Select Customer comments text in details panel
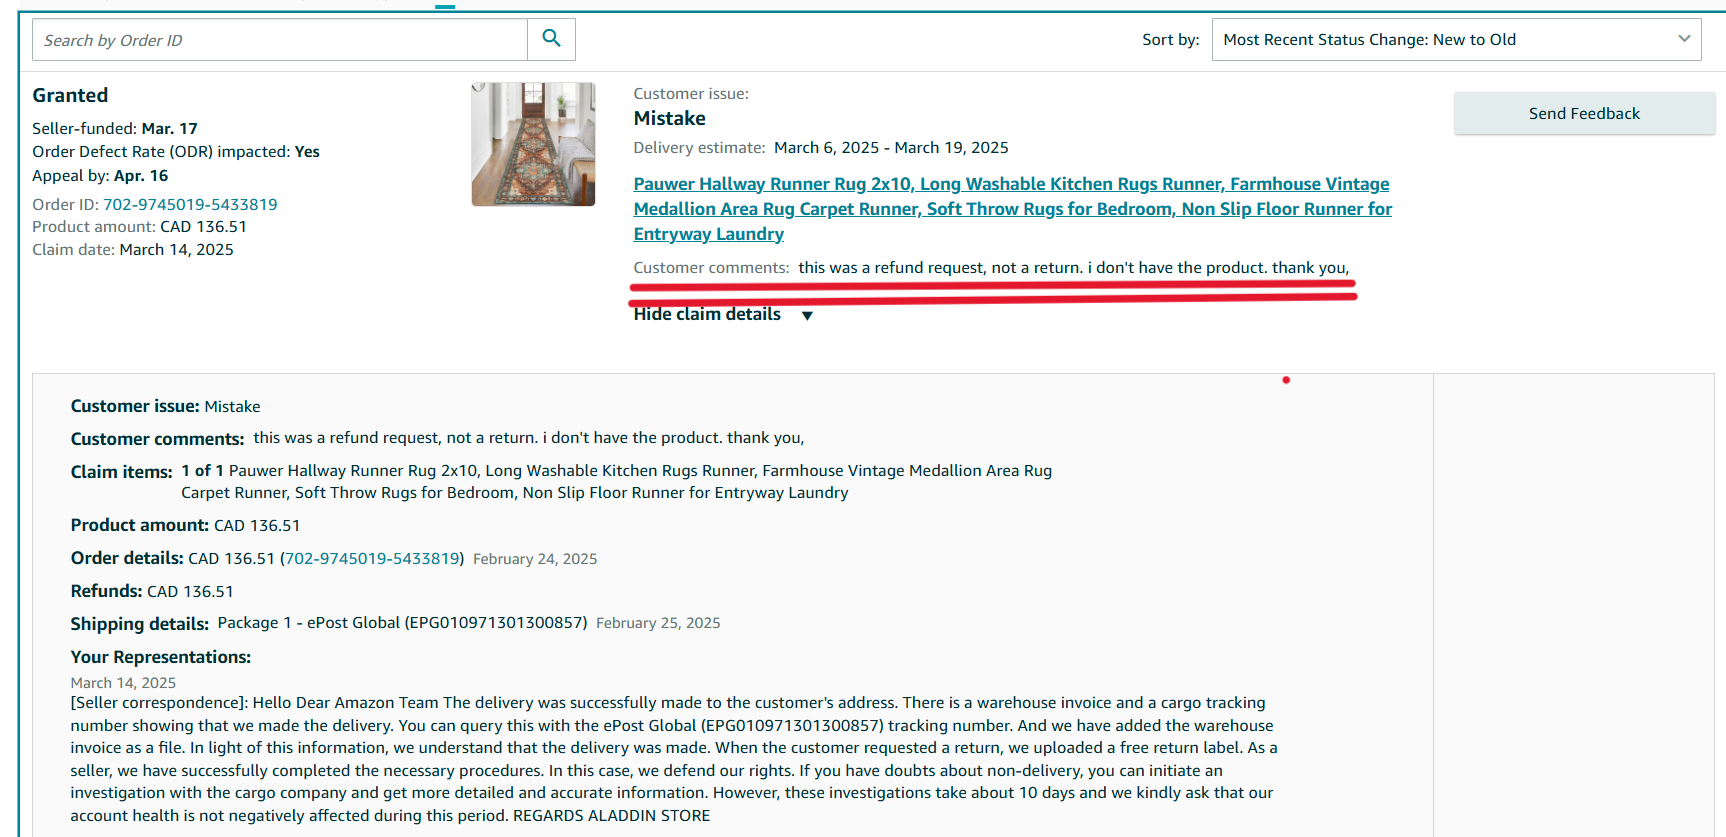The image size is (1726, 837). (x=529, y=438)
